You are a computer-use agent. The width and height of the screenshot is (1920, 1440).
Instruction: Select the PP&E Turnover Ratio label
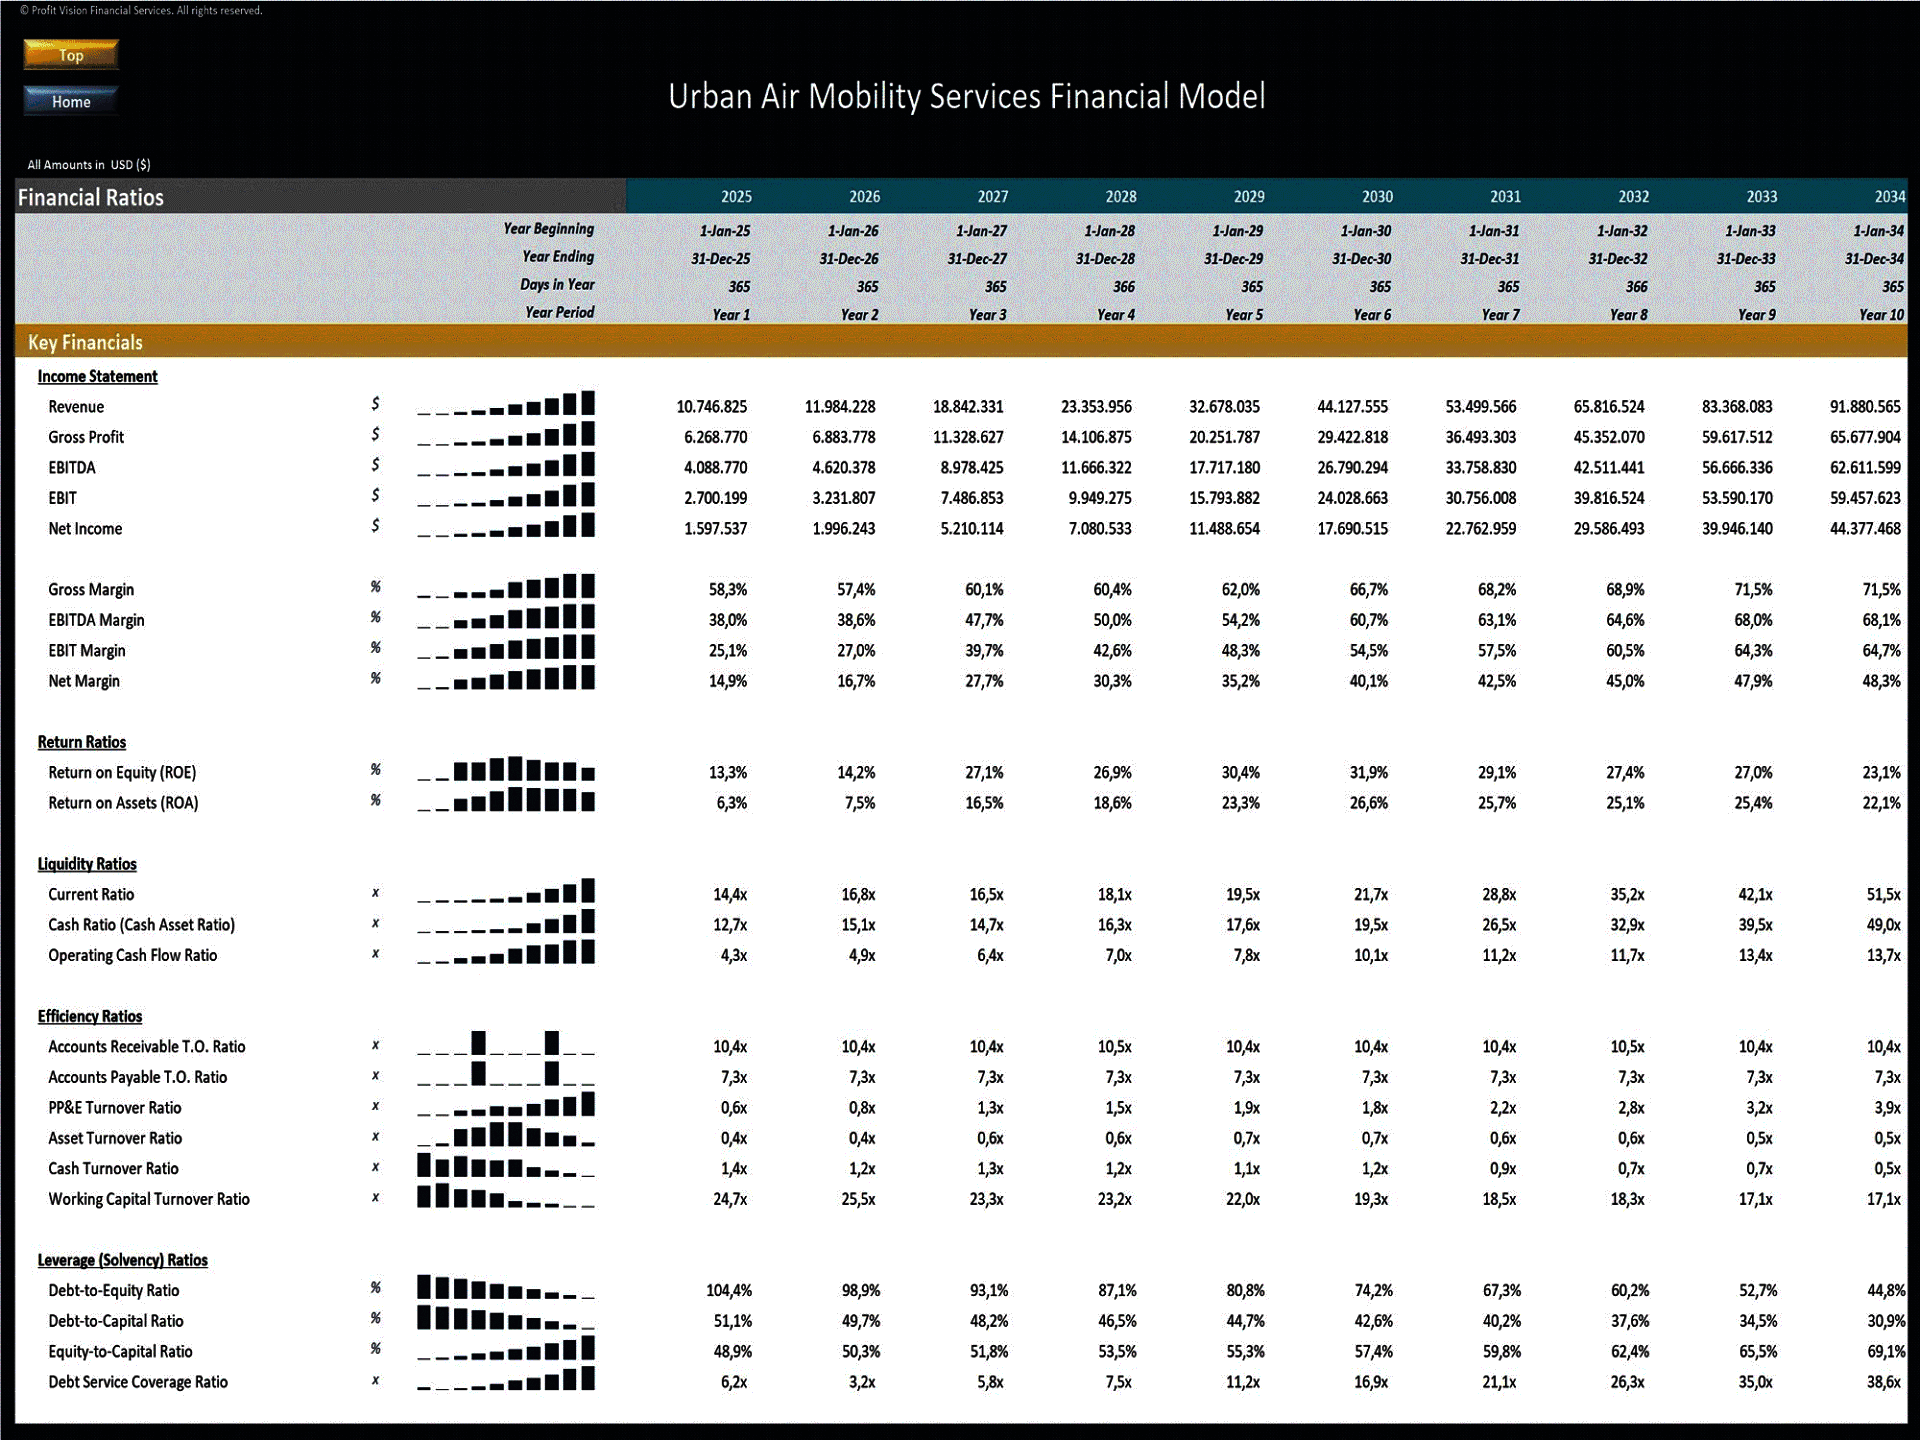point(115,1108)
